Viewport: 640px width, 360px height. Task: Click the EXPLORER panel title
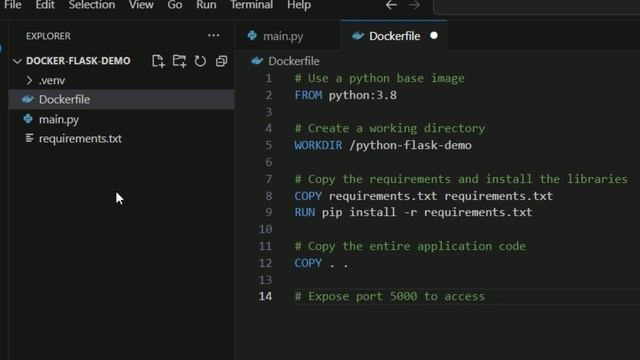(x=48, y=36)
